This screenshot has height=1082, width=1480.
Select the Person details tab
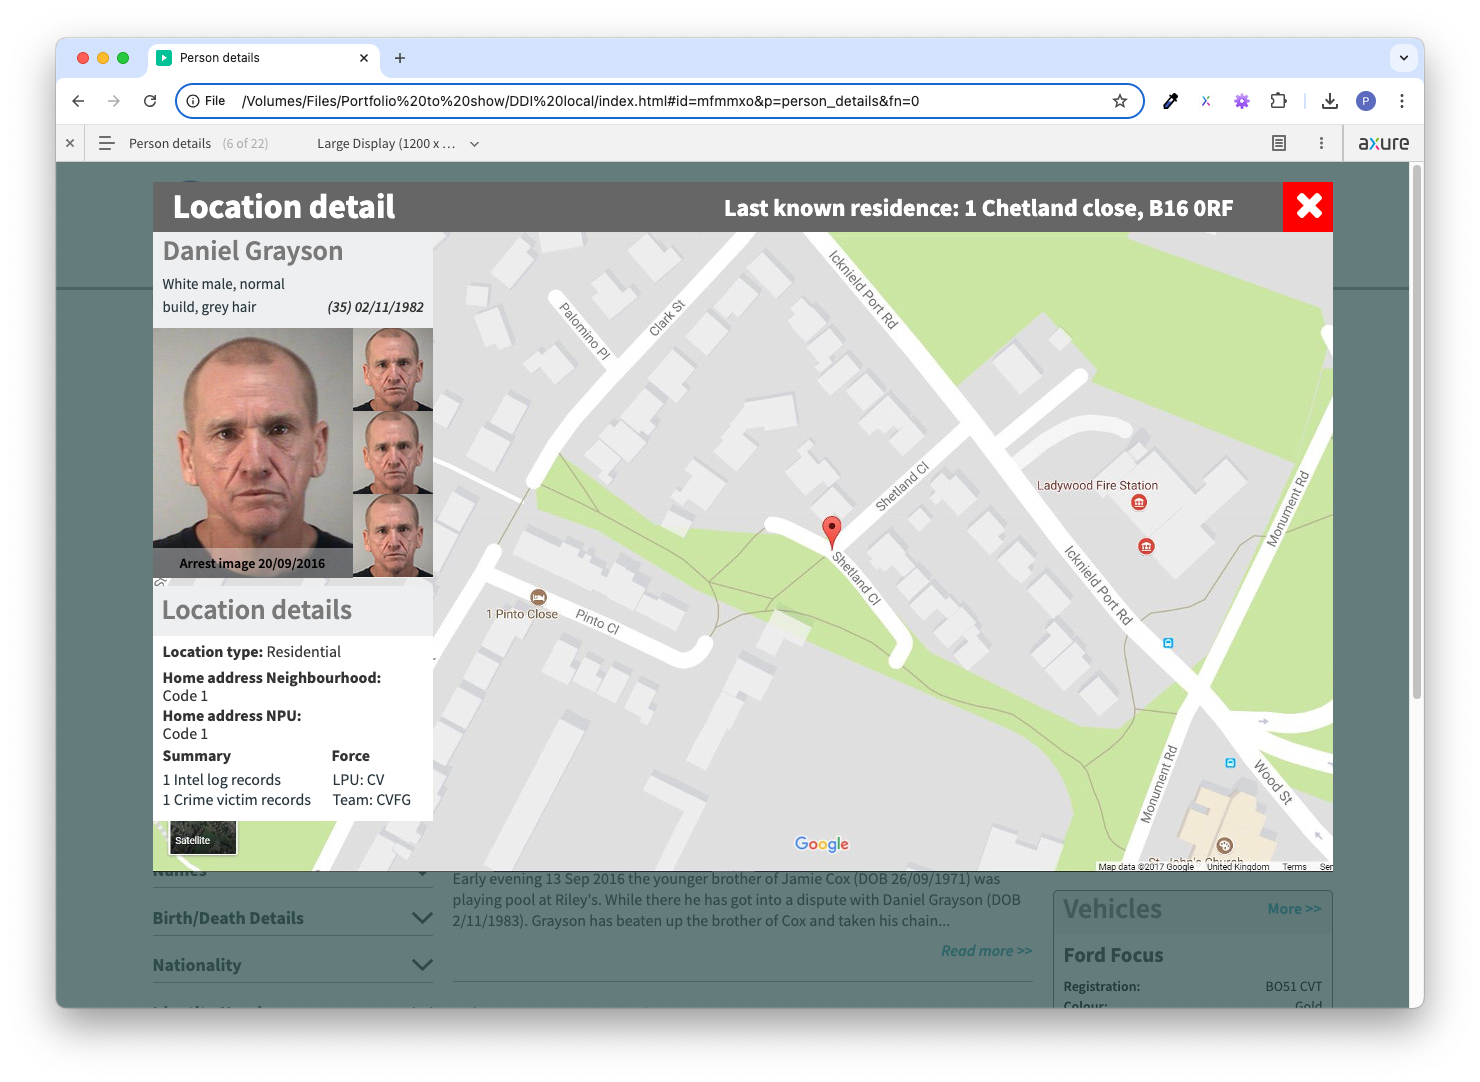[x=265, y=58]
